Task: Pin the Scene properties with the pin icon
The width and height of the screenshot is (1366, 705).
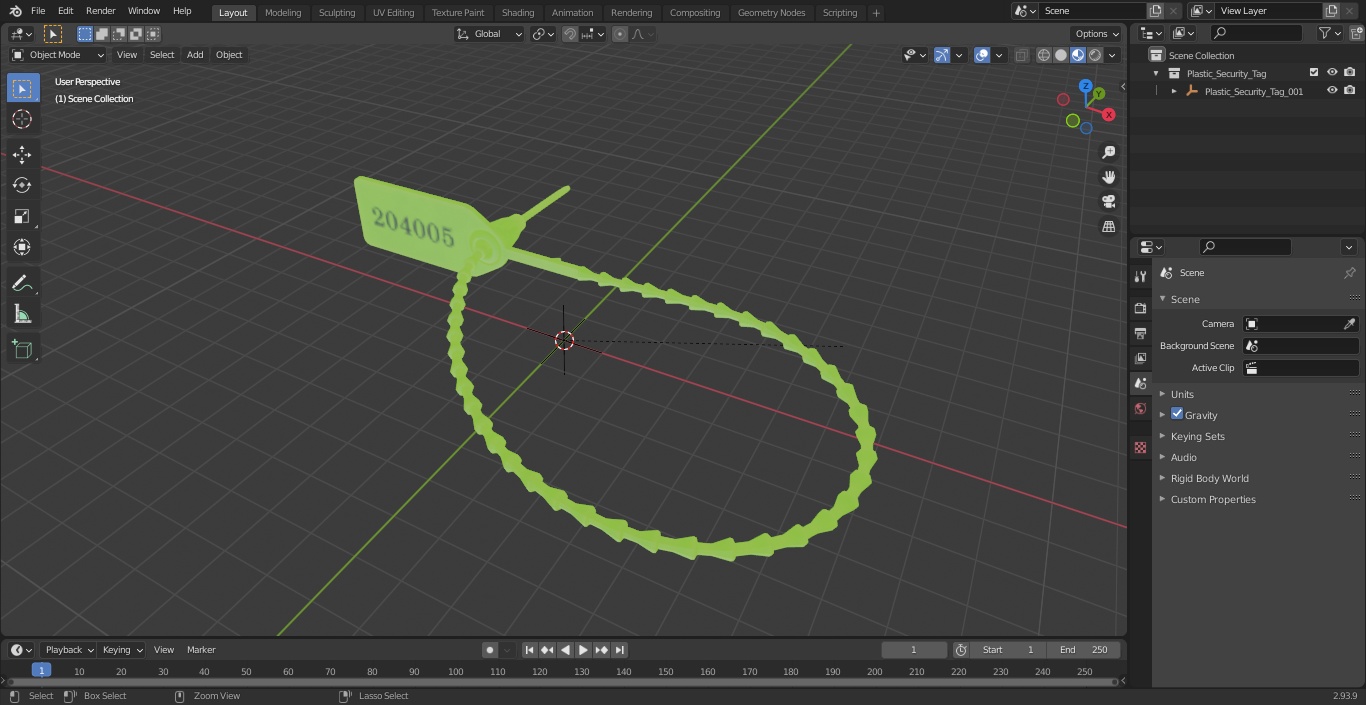Action: coord(1349,273)
